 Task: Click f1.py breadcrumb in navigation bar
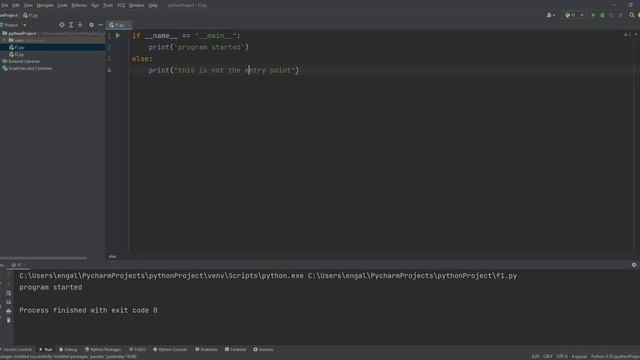point(31,15)
